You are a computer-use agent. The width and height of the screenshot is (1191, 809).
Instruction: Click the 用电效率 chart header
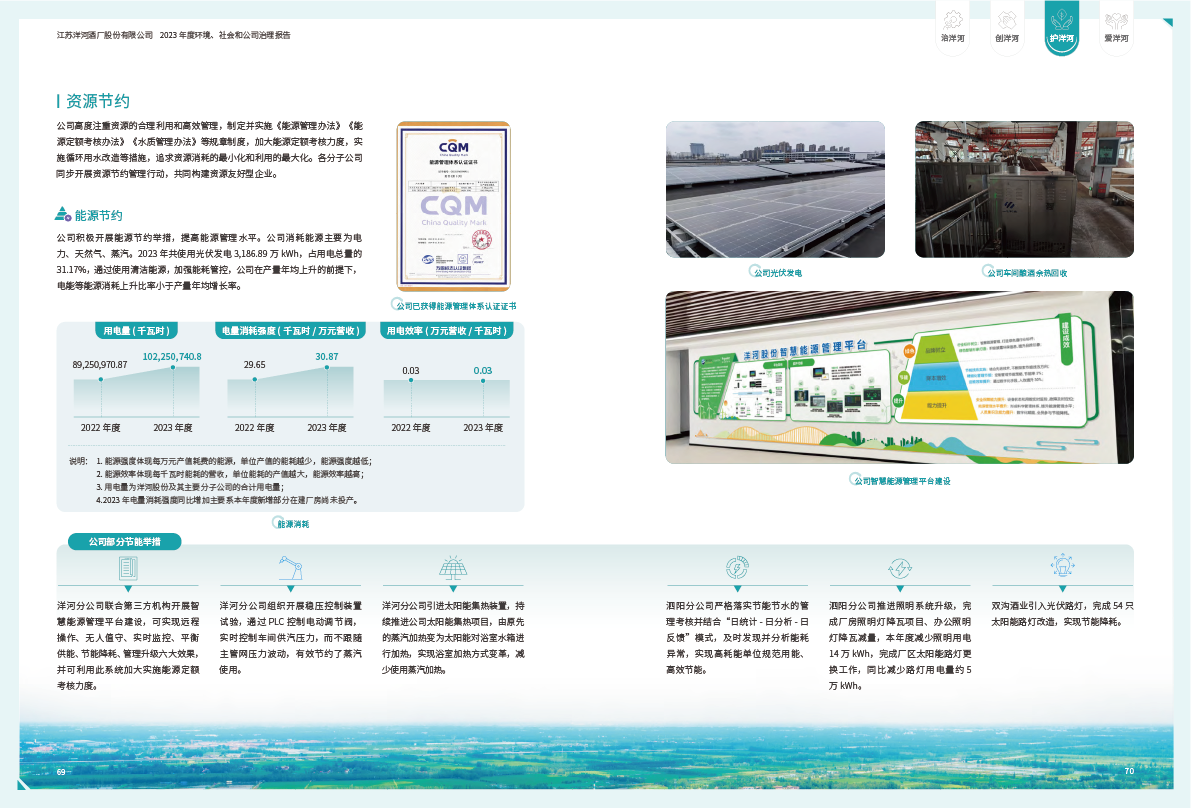[447, 330]
